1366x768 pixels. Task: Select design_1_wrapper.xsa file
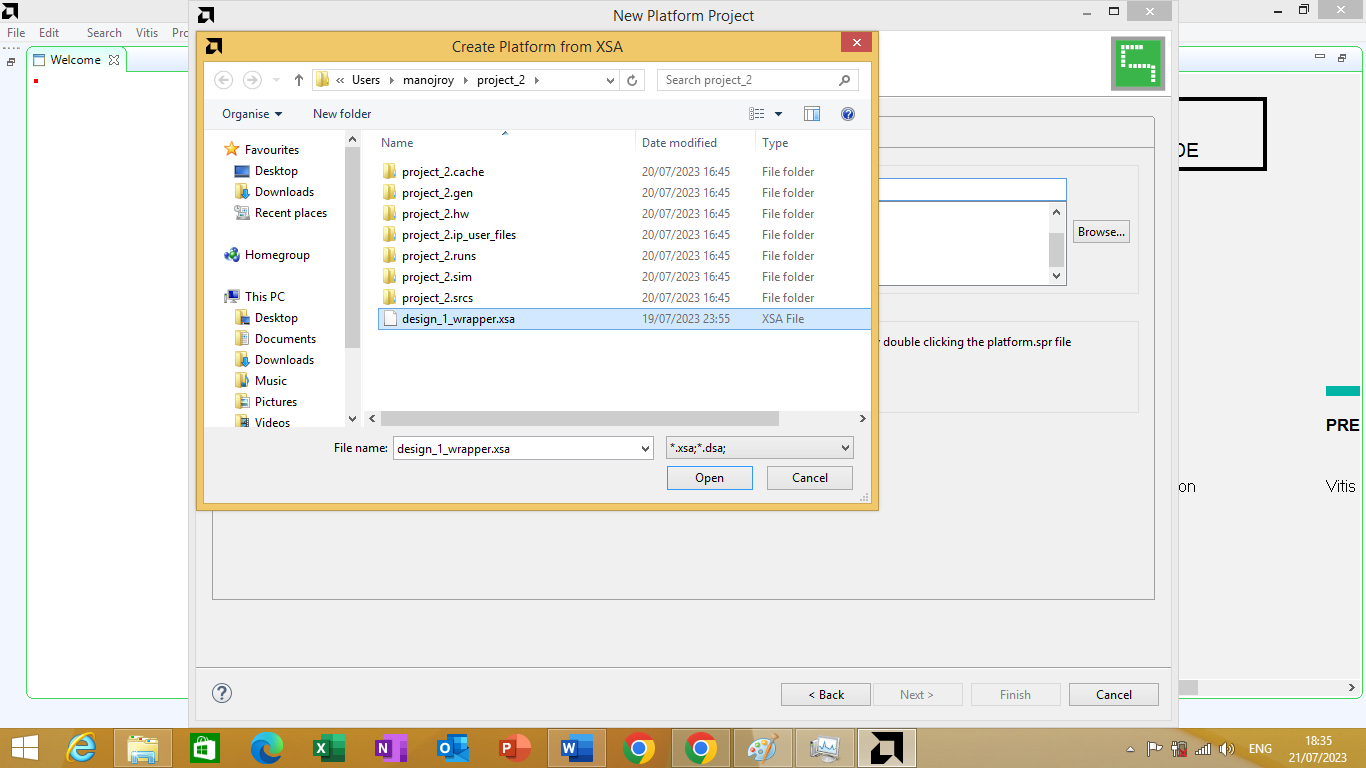click(624, 319)
